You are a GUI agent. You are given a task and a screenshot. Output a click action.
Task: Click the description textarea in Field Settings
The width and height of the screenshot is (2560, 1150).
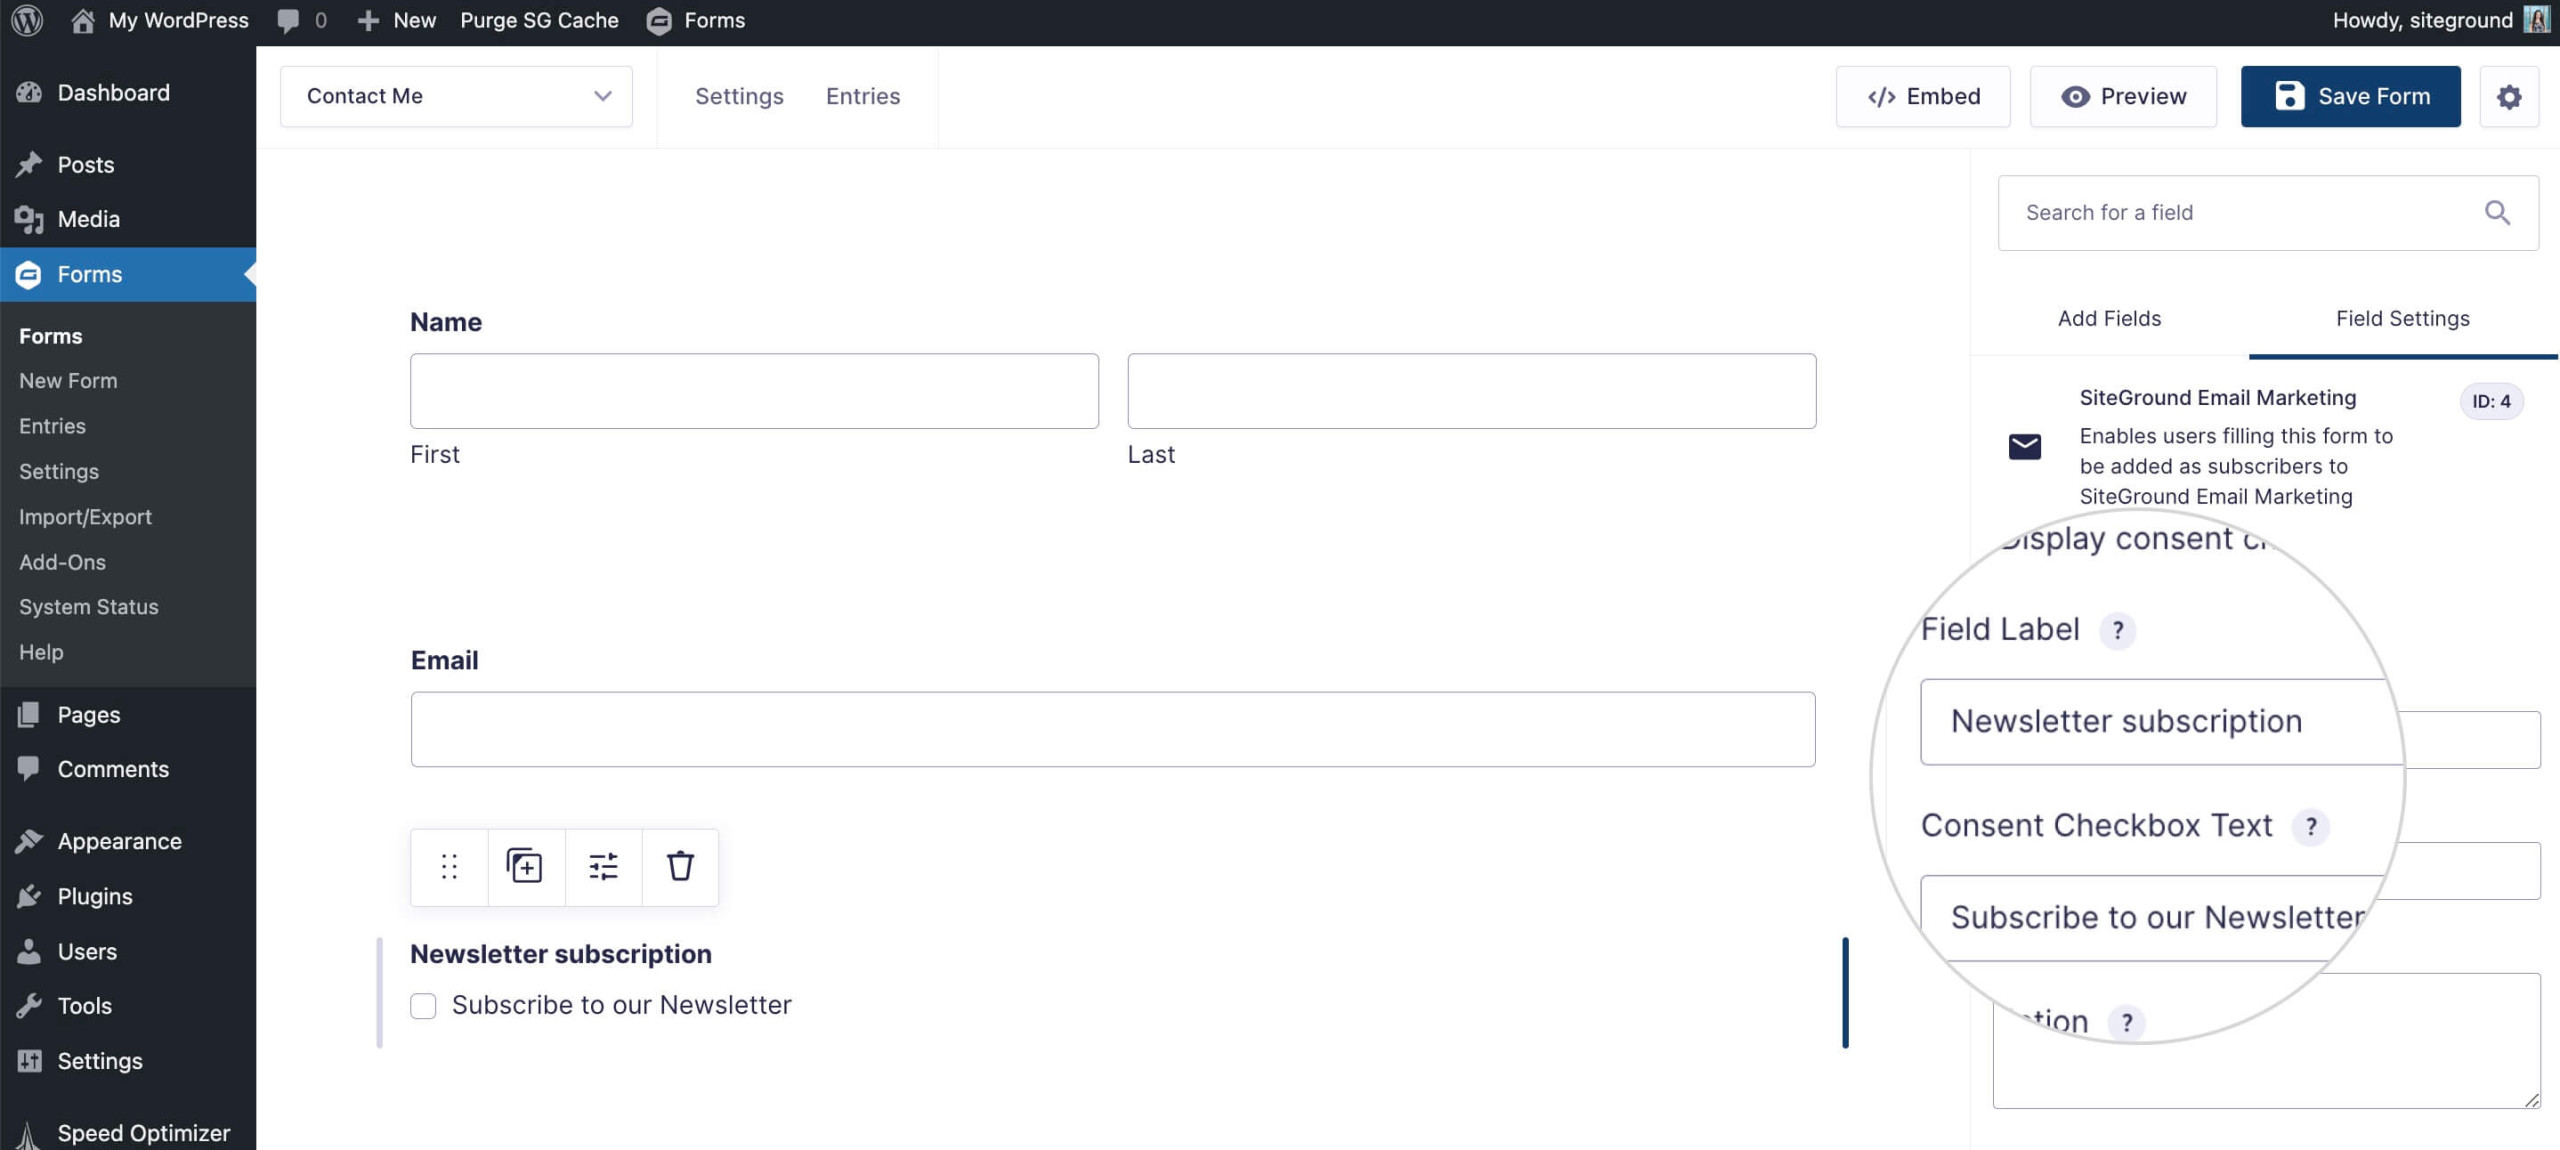point(2266,1041)
